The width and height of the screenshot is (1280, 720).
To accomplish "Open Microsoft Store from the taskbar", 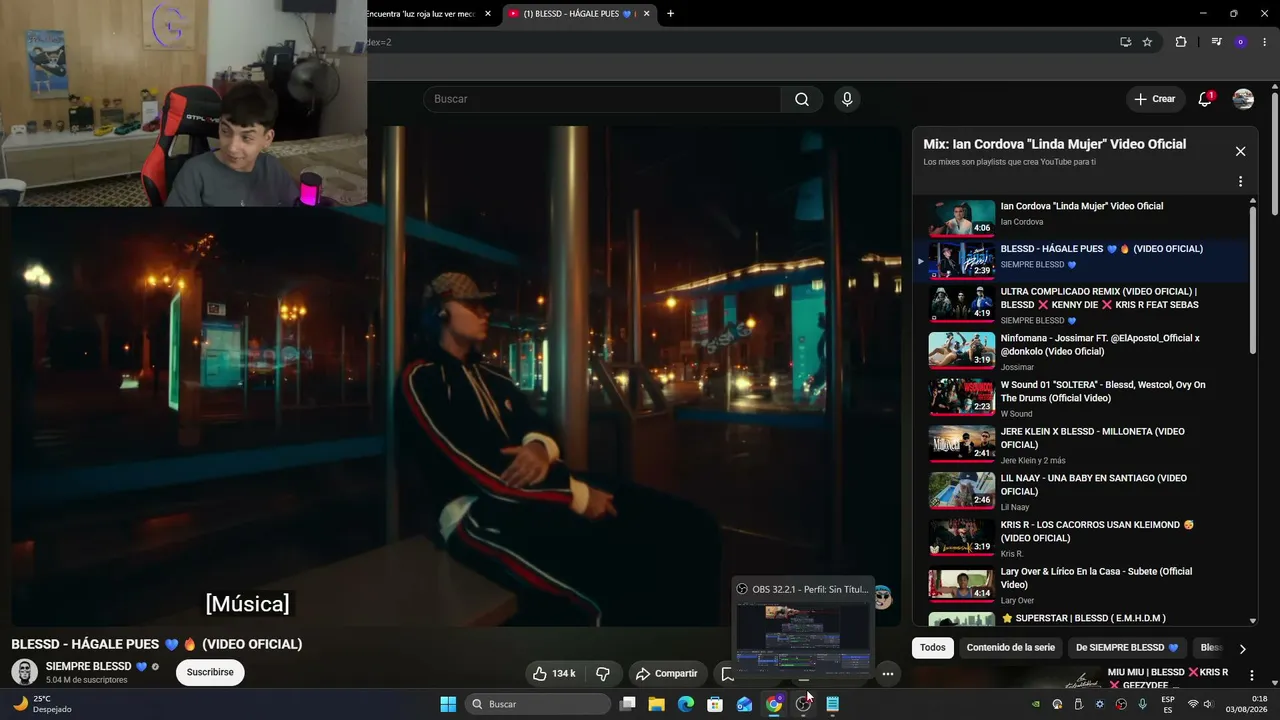I will coord(715,704).
